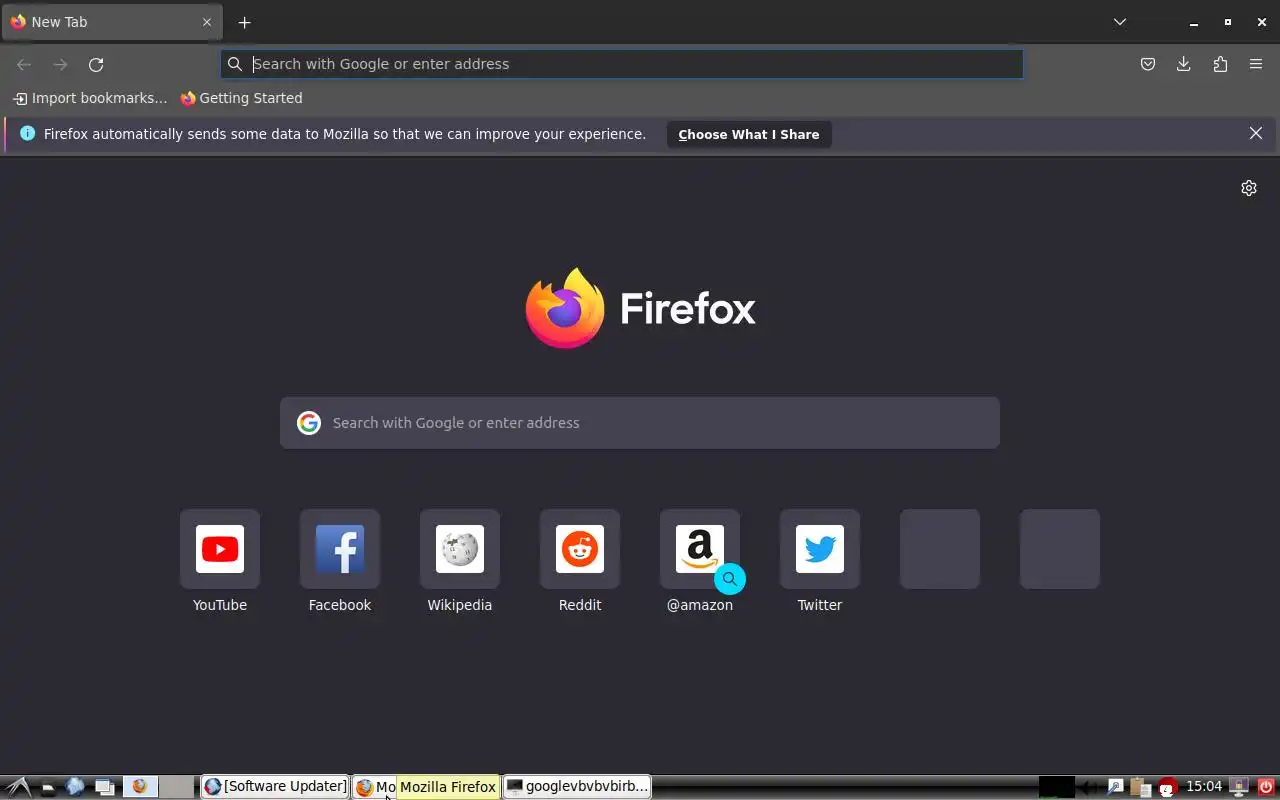Open the taskbar start menu icon
1280x800 pixels.
[18, 787]
